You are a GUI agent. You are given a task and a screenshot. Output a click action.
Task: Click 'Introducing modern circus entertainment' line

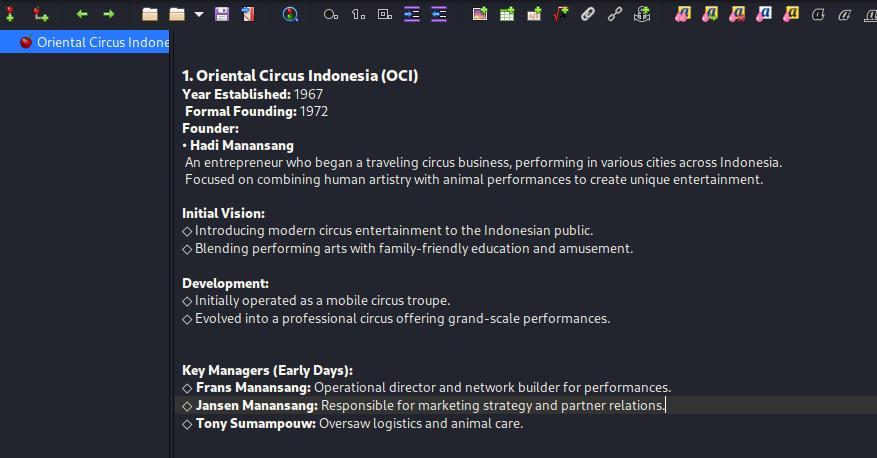click(x=388, y=230)
